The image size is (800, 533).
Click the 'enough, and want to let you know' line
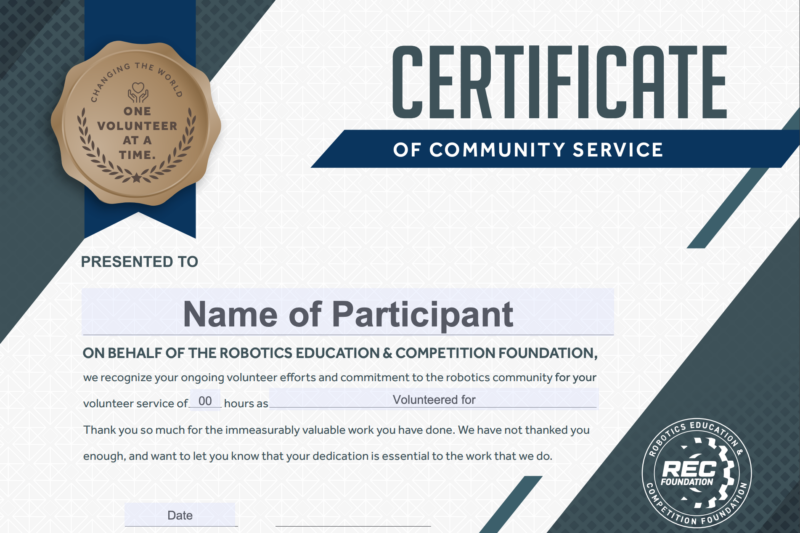click(317, 456)
